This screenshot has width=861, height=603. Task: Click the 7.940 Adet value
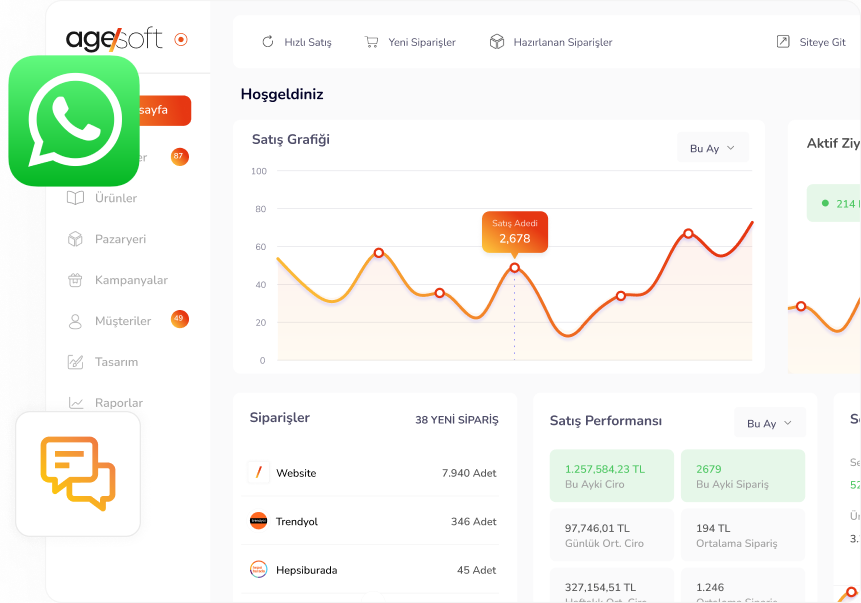point(469,473)
